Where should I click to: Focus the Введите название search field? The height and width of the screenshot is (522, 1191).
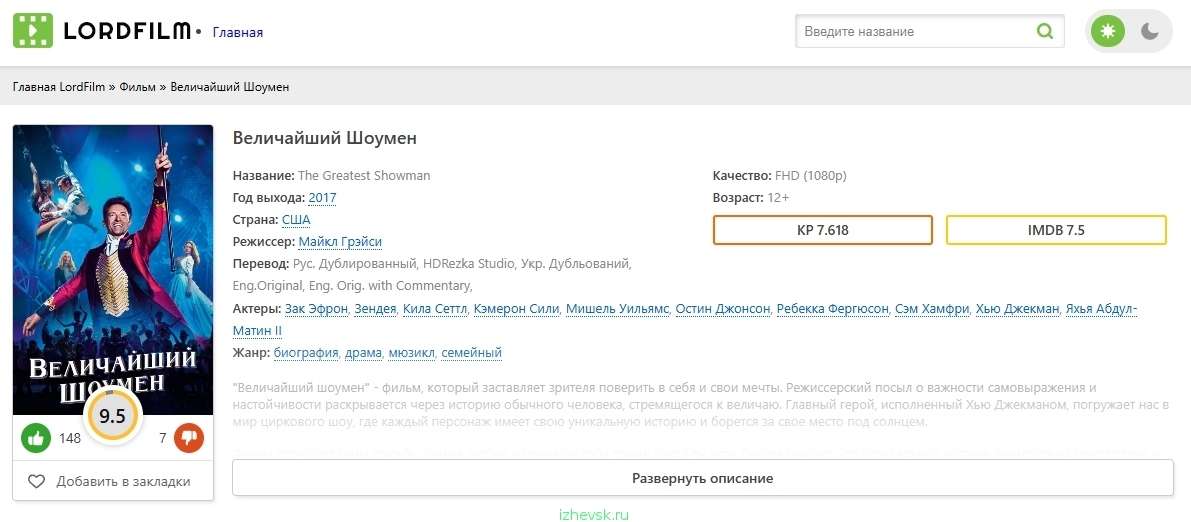pyautogui.click(x=915, y=31)
